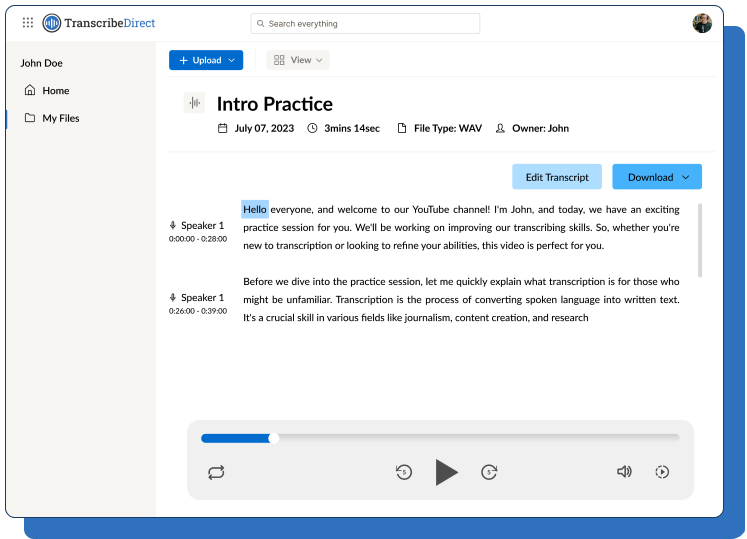The height and width of the screenshot is (539, 747).
Task: Select the second Speaker 1 segment label
Action: coord(197,298)
